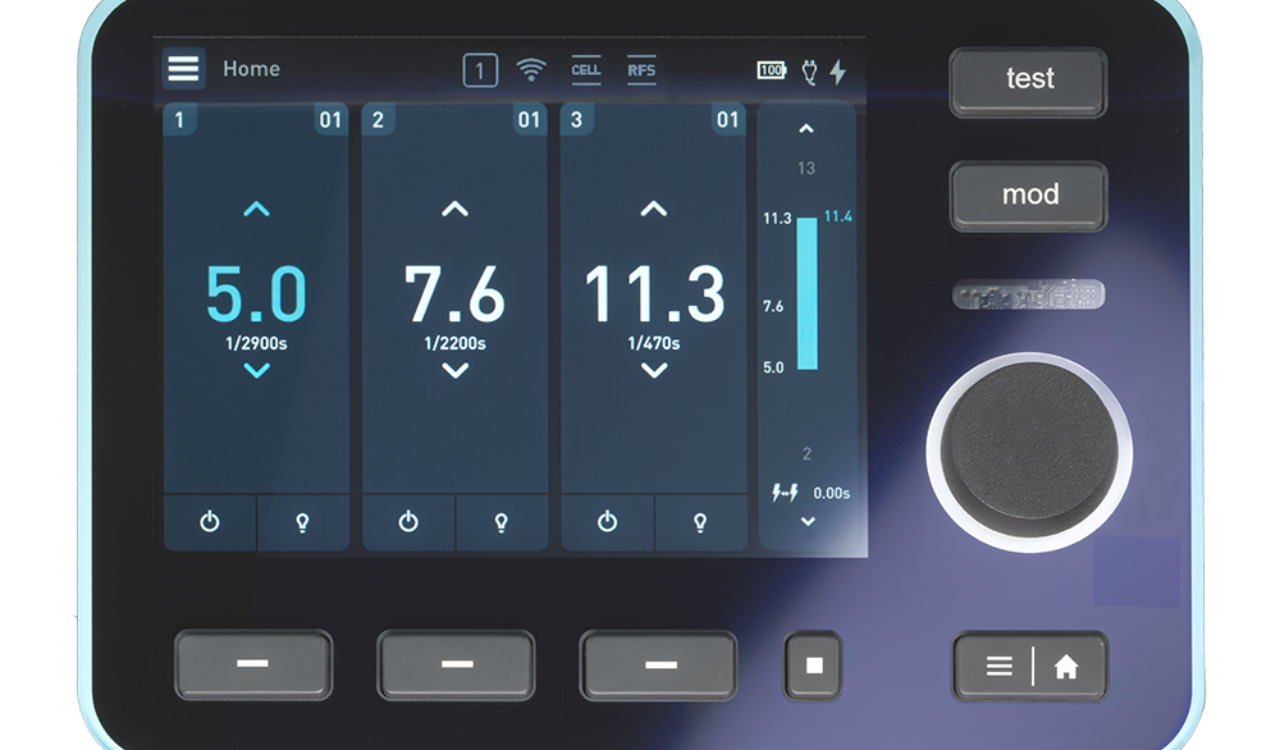Click the 1/2900s flash duration
The image size is (1280, 750).
pyautogui.click(x=256, y=344)
